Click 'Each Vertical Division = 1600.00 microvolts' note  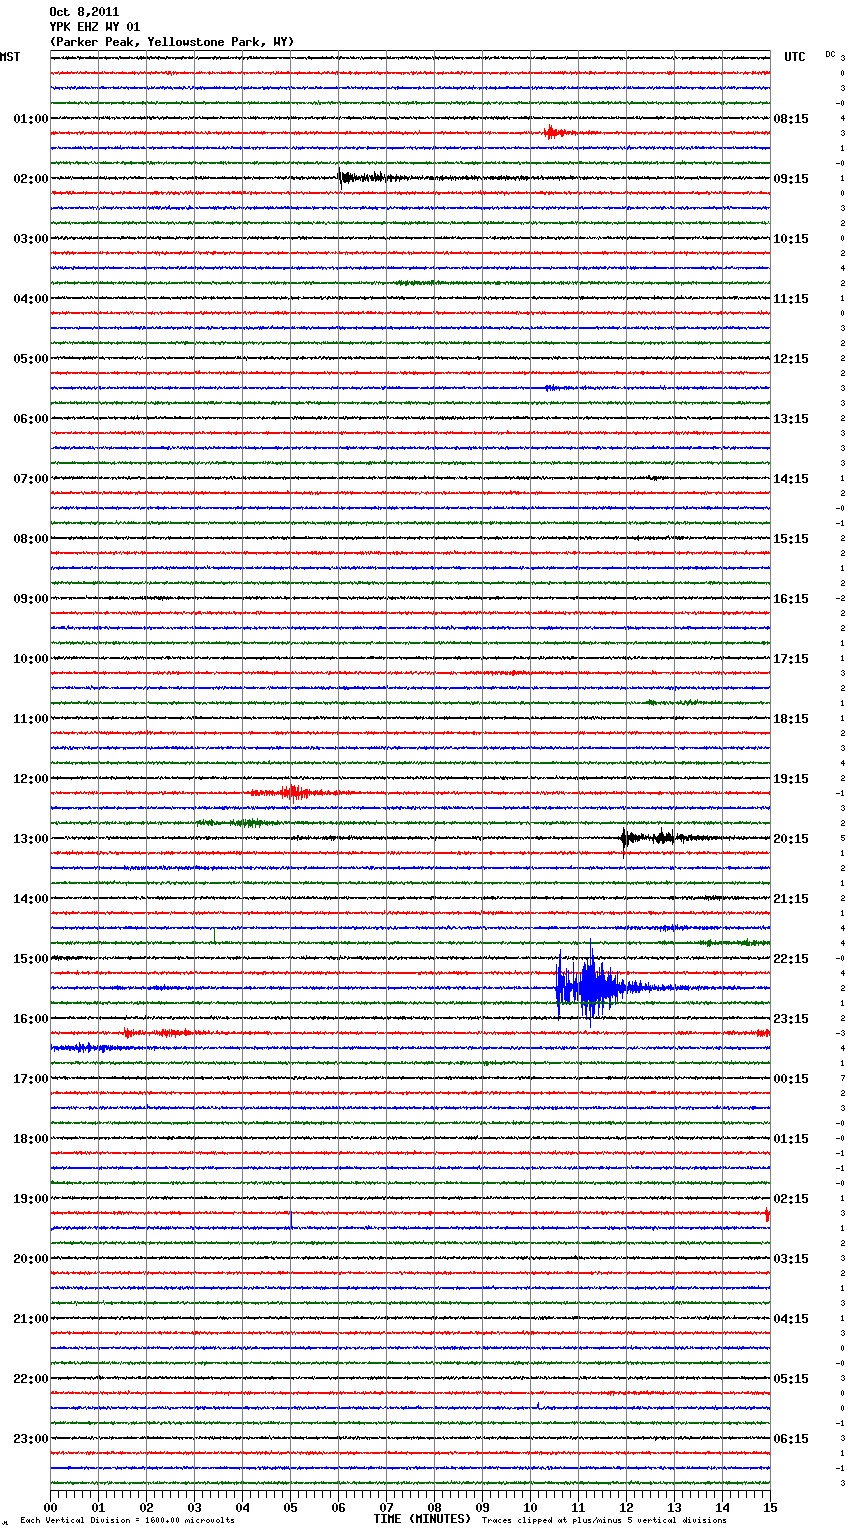point(127,1521)
